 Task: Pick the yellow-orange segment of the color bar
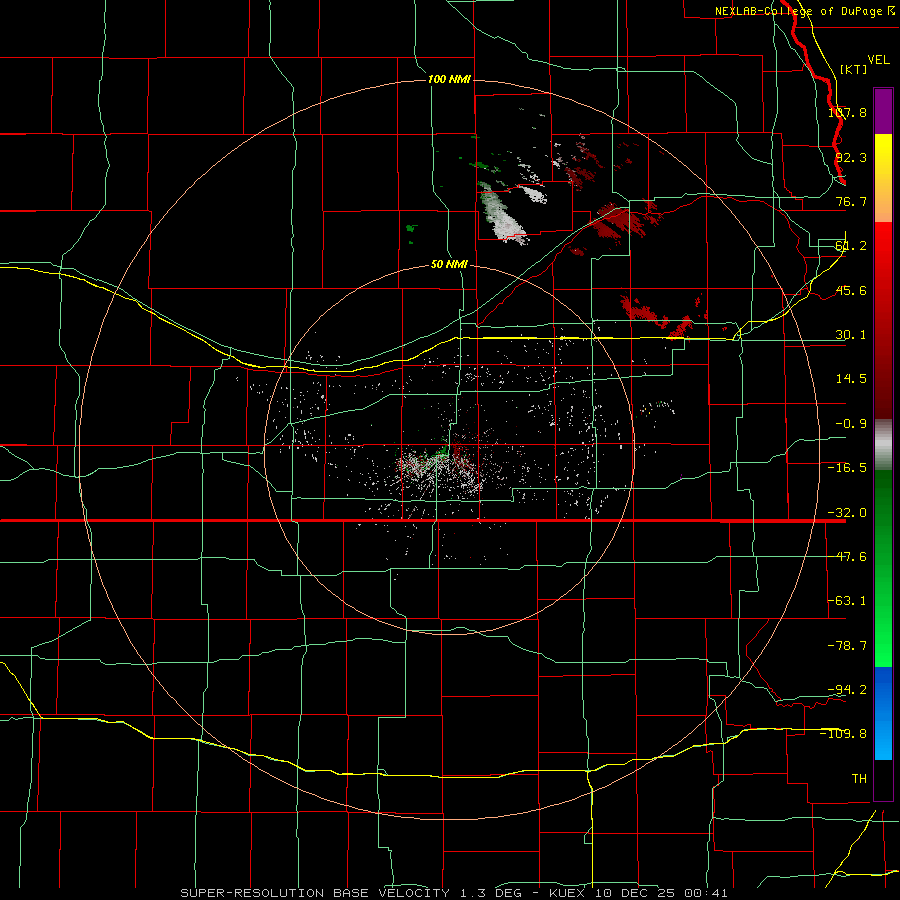tap(883, 178)
